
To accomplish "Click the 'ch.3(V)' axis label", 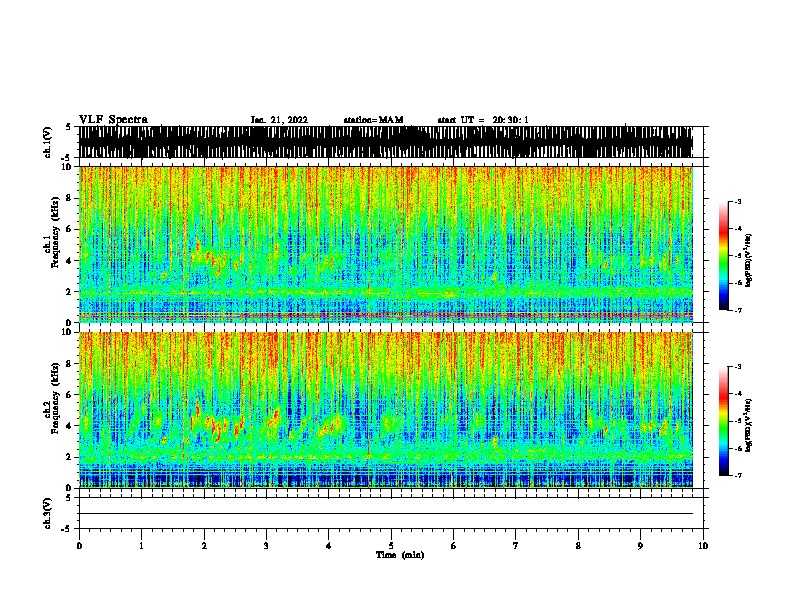I will coord(48,513).
